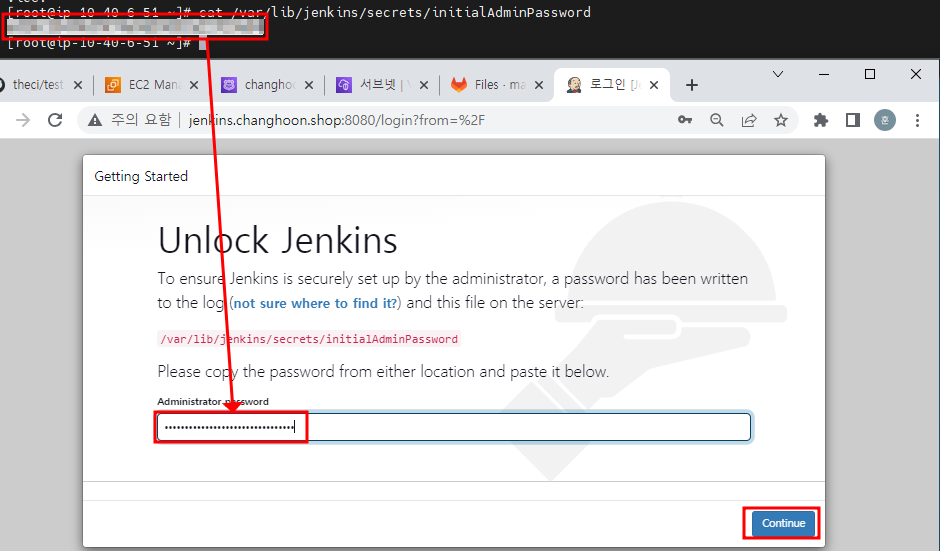
Task: Close the Jenkins 로그인 tab
Action: click(x=654, y=85)
